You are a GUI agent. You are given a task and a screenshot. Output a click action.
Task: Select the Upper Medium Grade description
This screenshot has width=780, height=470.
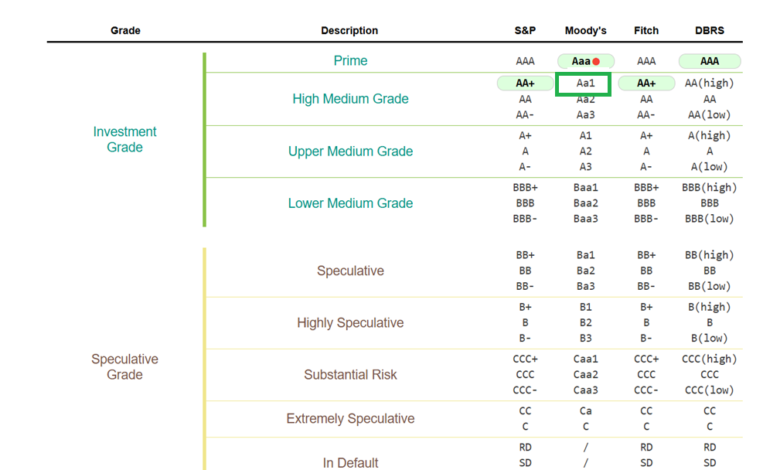tap(350, 151)
